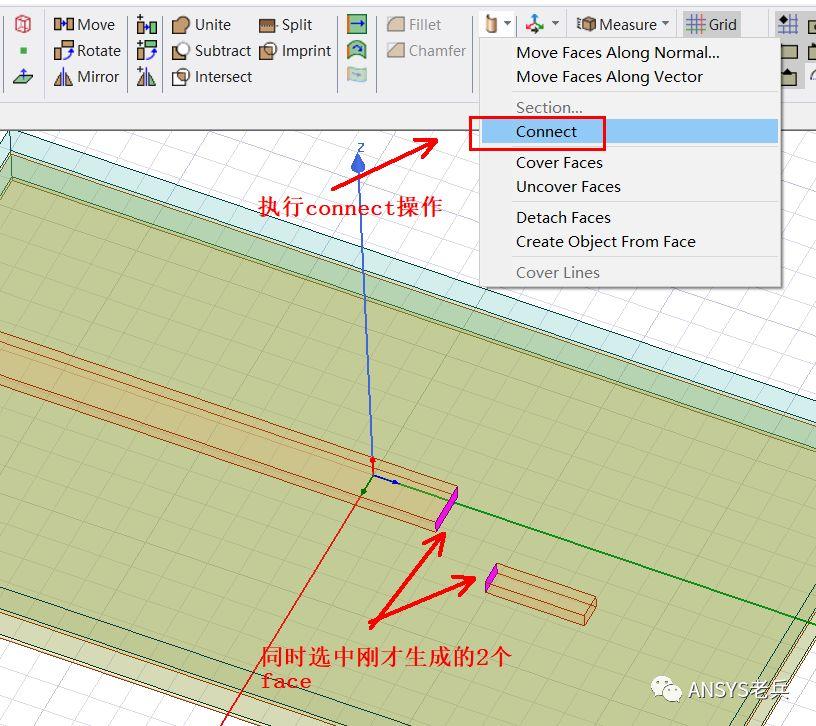Click the Chamfer button
Image resolution: width=816 pixels, height=726 pixels.
tap(427, 50)
